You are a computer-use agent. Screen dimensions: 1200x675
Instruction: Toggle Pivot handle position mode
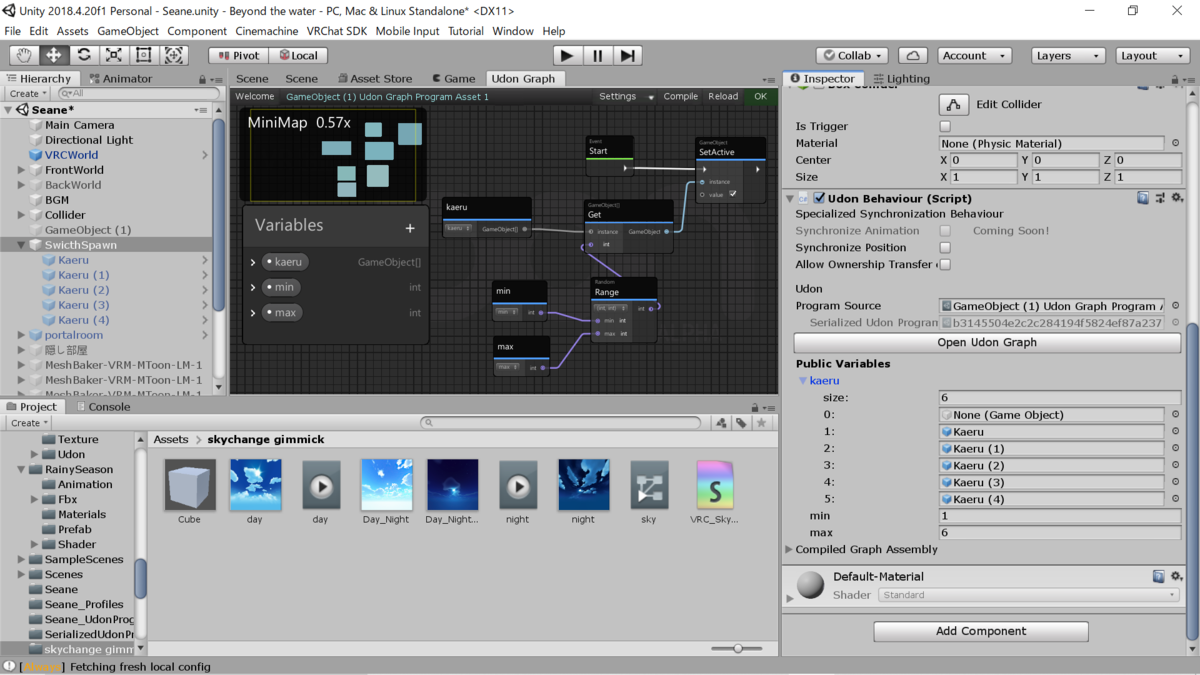coord(239,55)
